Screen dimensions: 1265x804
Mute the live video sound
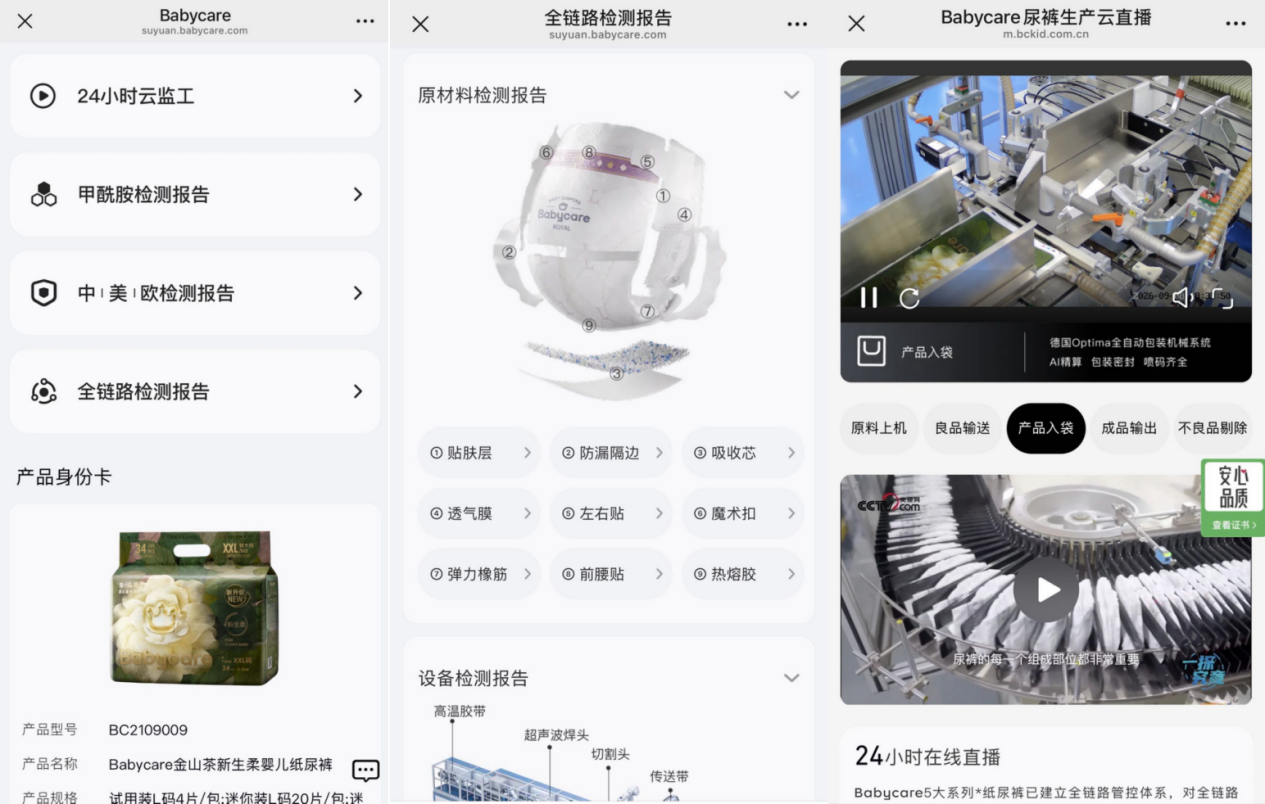tap(1182, 297)
